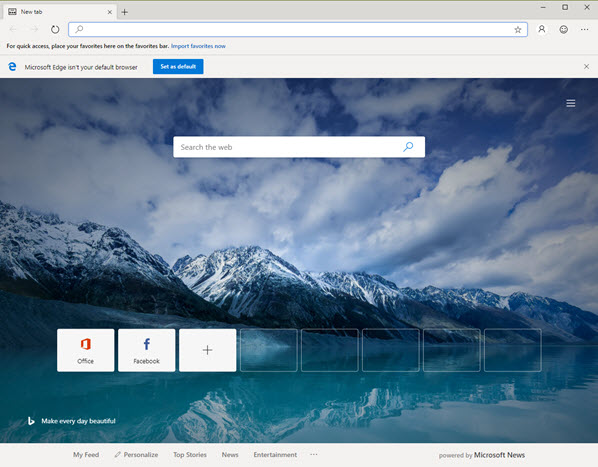Click the Set as default button

pos(178,66)
